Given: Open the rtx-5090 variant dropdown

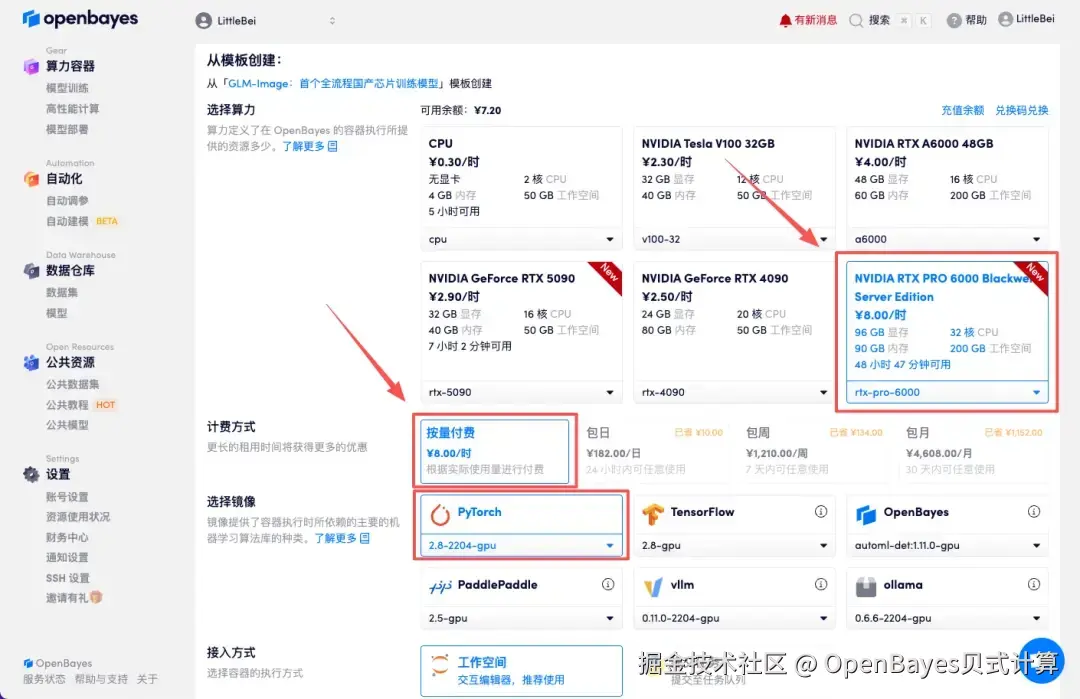Looking at the screenshot, I should point(521,392).
